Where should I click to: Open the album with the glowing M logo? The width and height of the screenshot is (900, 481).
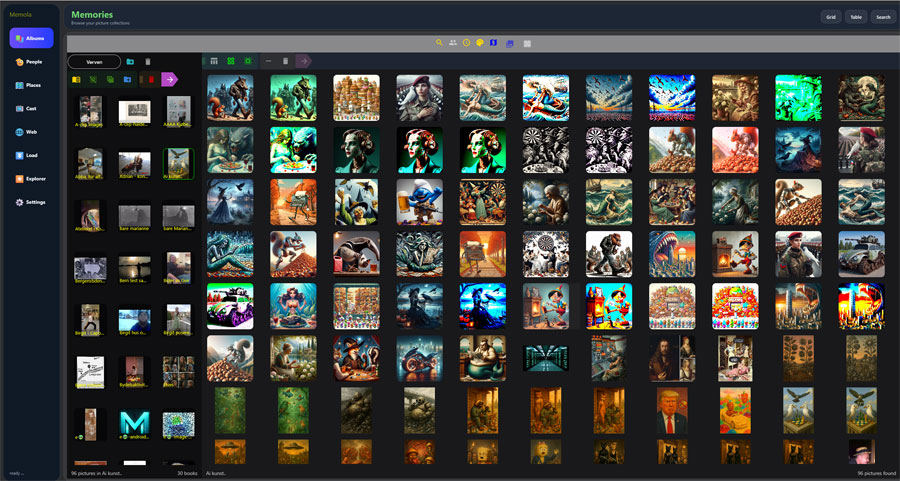point(134,424)
